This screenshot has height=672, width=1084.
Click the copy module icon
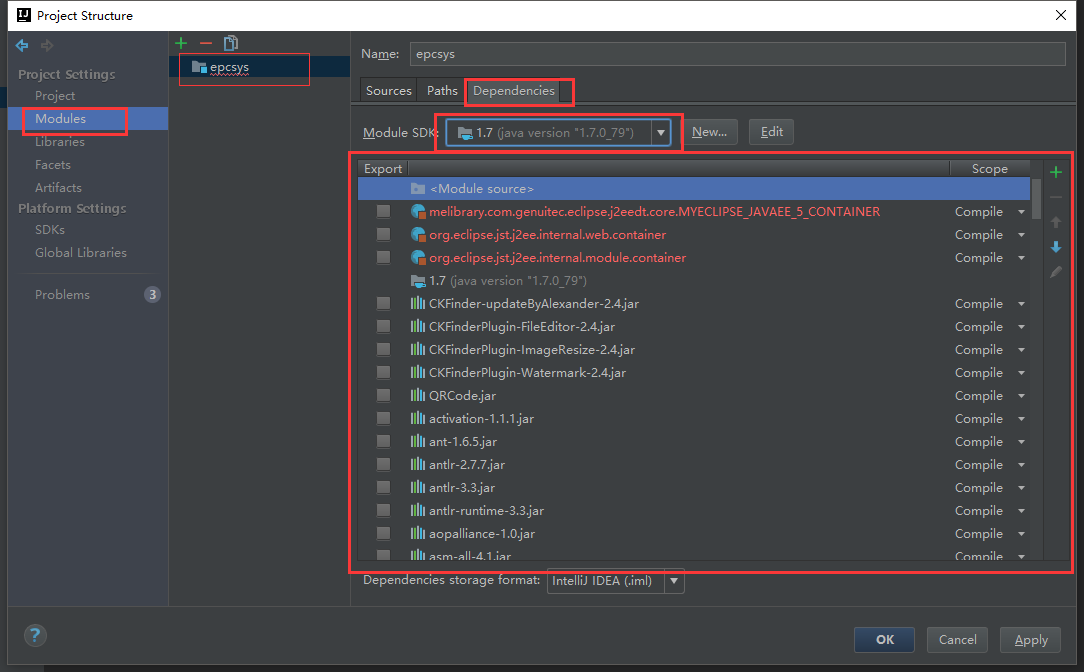[231, 43]
